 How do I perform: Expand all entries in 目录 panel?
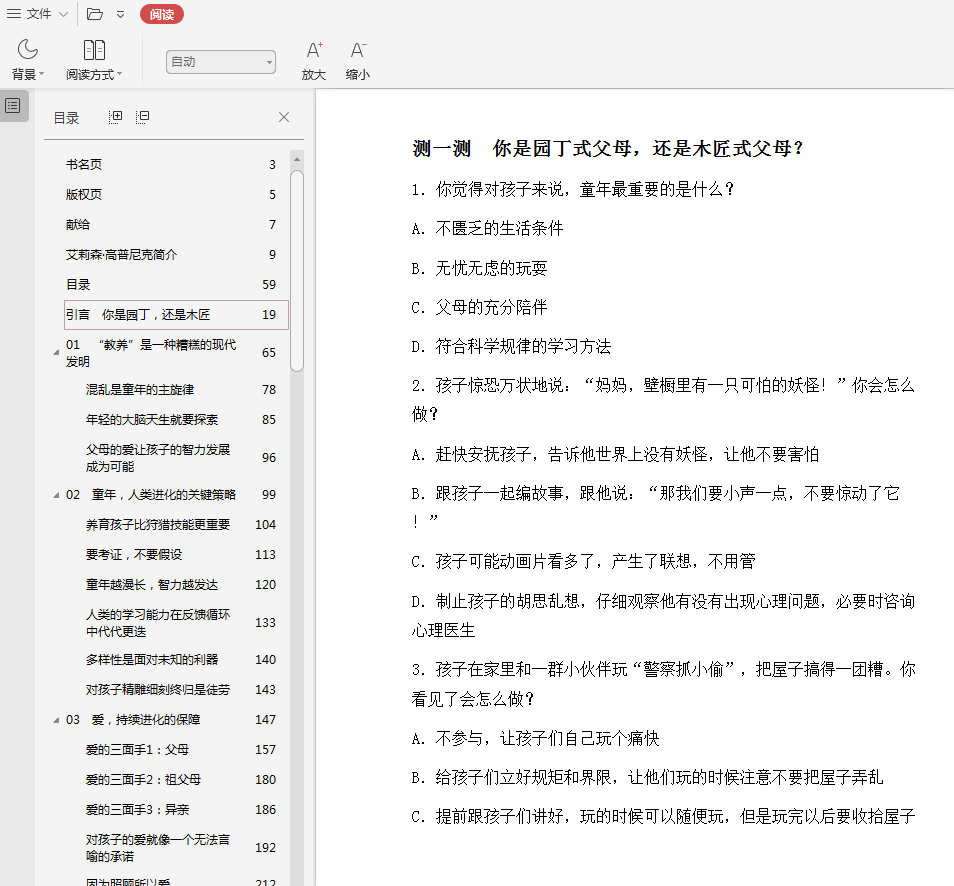click(116, 117)
